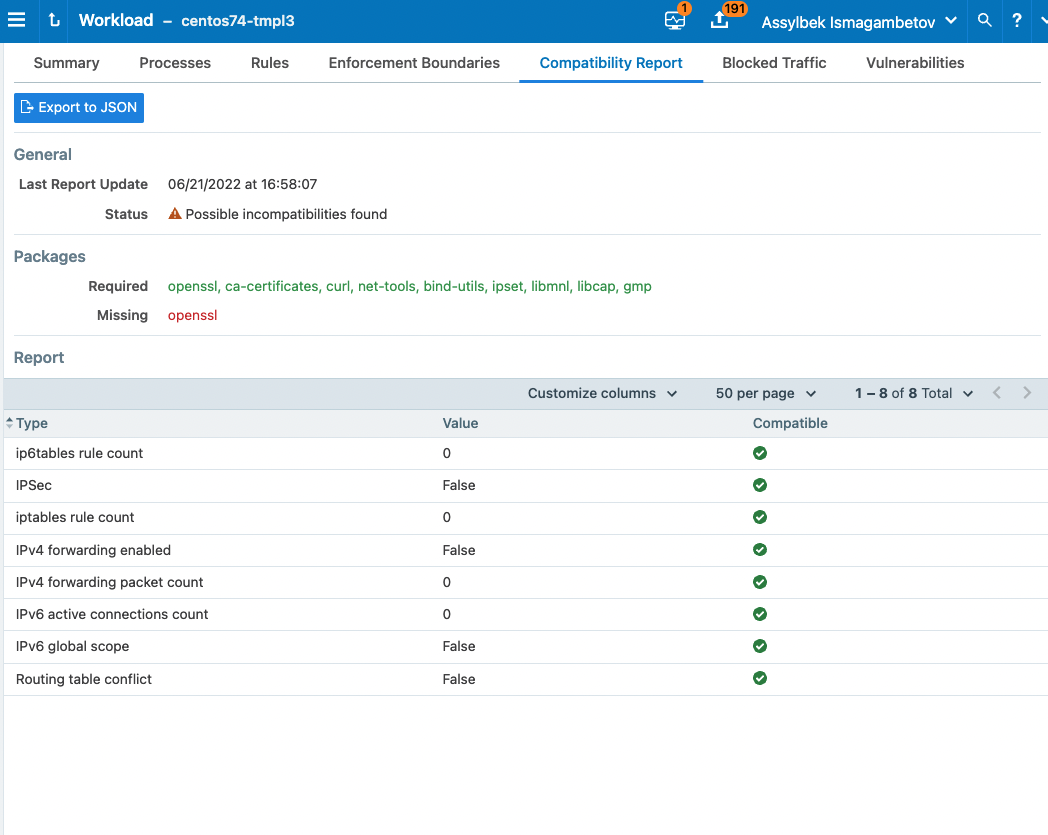The height and width of the screenshot is (835, 1048).
Task: Open the Vulnerabilities tab
Action: pyautogui.click(x=914, y=62)
